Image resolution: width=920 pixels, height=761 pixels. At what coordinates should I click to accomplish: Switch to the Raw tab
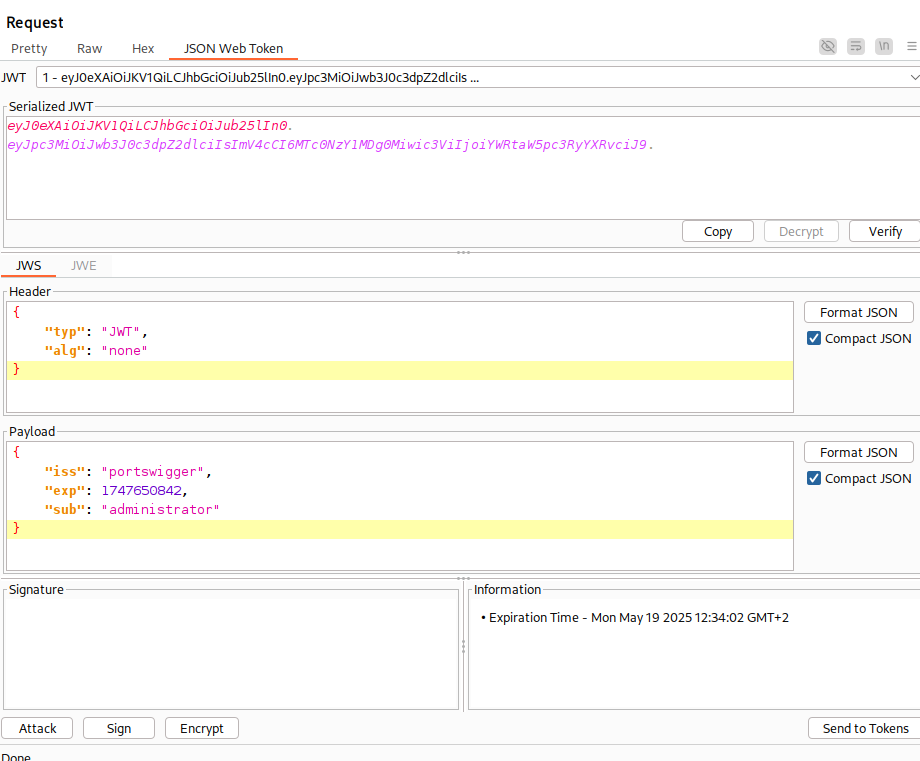(90, 49)
